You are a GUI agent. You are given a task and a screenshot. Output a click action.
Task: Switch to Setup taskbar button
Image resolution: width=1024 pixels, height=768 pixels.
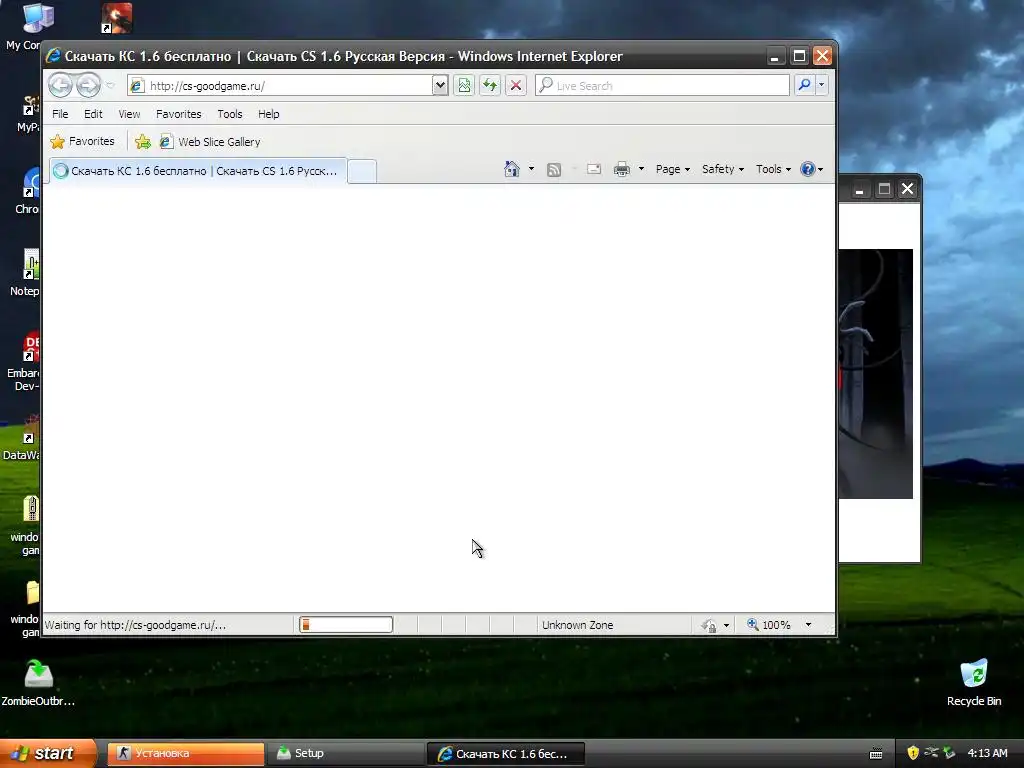(346, 754)
